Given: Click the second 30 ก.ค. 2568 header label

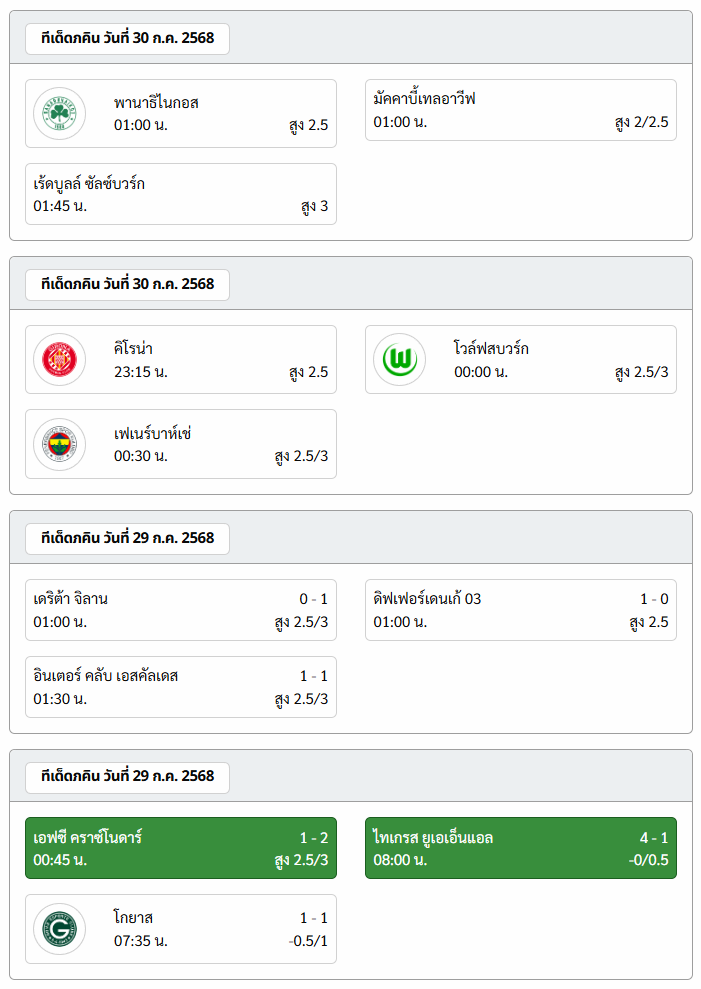Looking at the screenshot, I should pyautogui.click(x=127, y=284).
